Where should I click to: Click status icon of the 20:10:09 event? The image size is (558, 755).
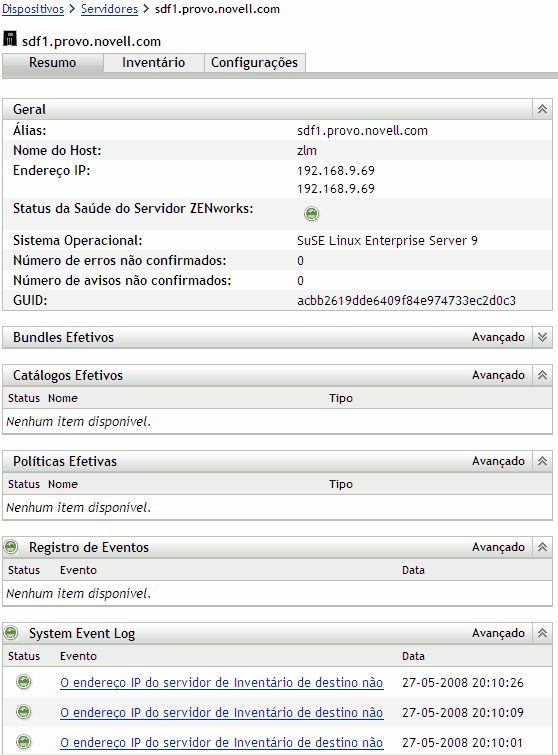[24, 712]
